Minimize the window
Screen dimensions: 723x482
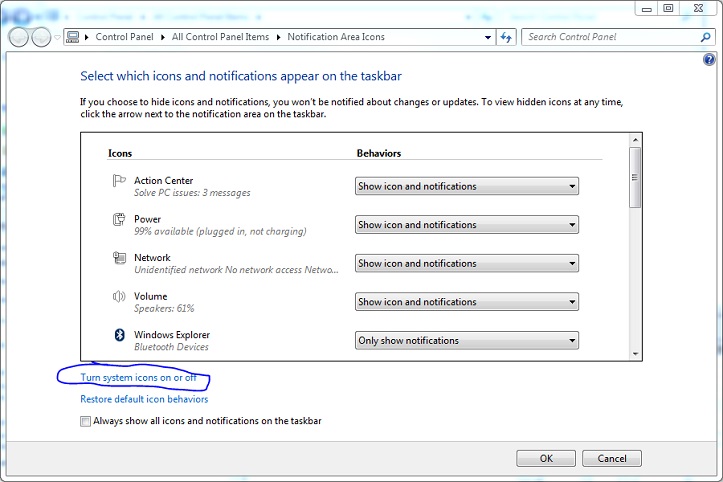[646, 8]
